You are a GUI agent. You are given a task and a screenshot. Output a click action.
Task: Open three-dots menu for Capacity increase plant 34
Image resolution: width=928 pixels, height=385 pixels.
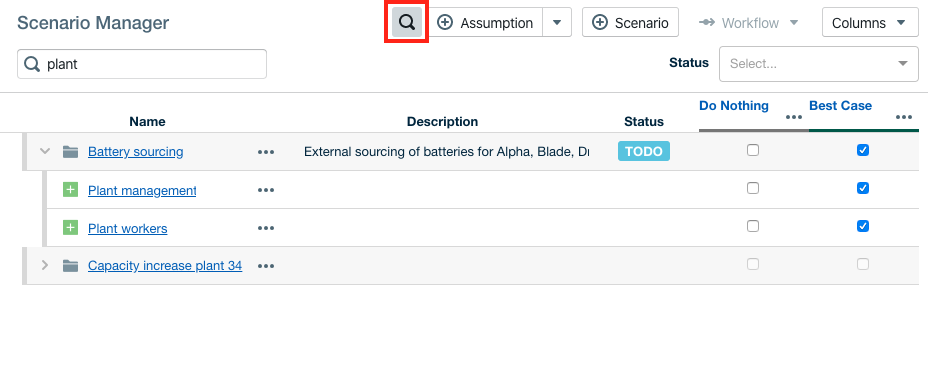pos(266,266)
